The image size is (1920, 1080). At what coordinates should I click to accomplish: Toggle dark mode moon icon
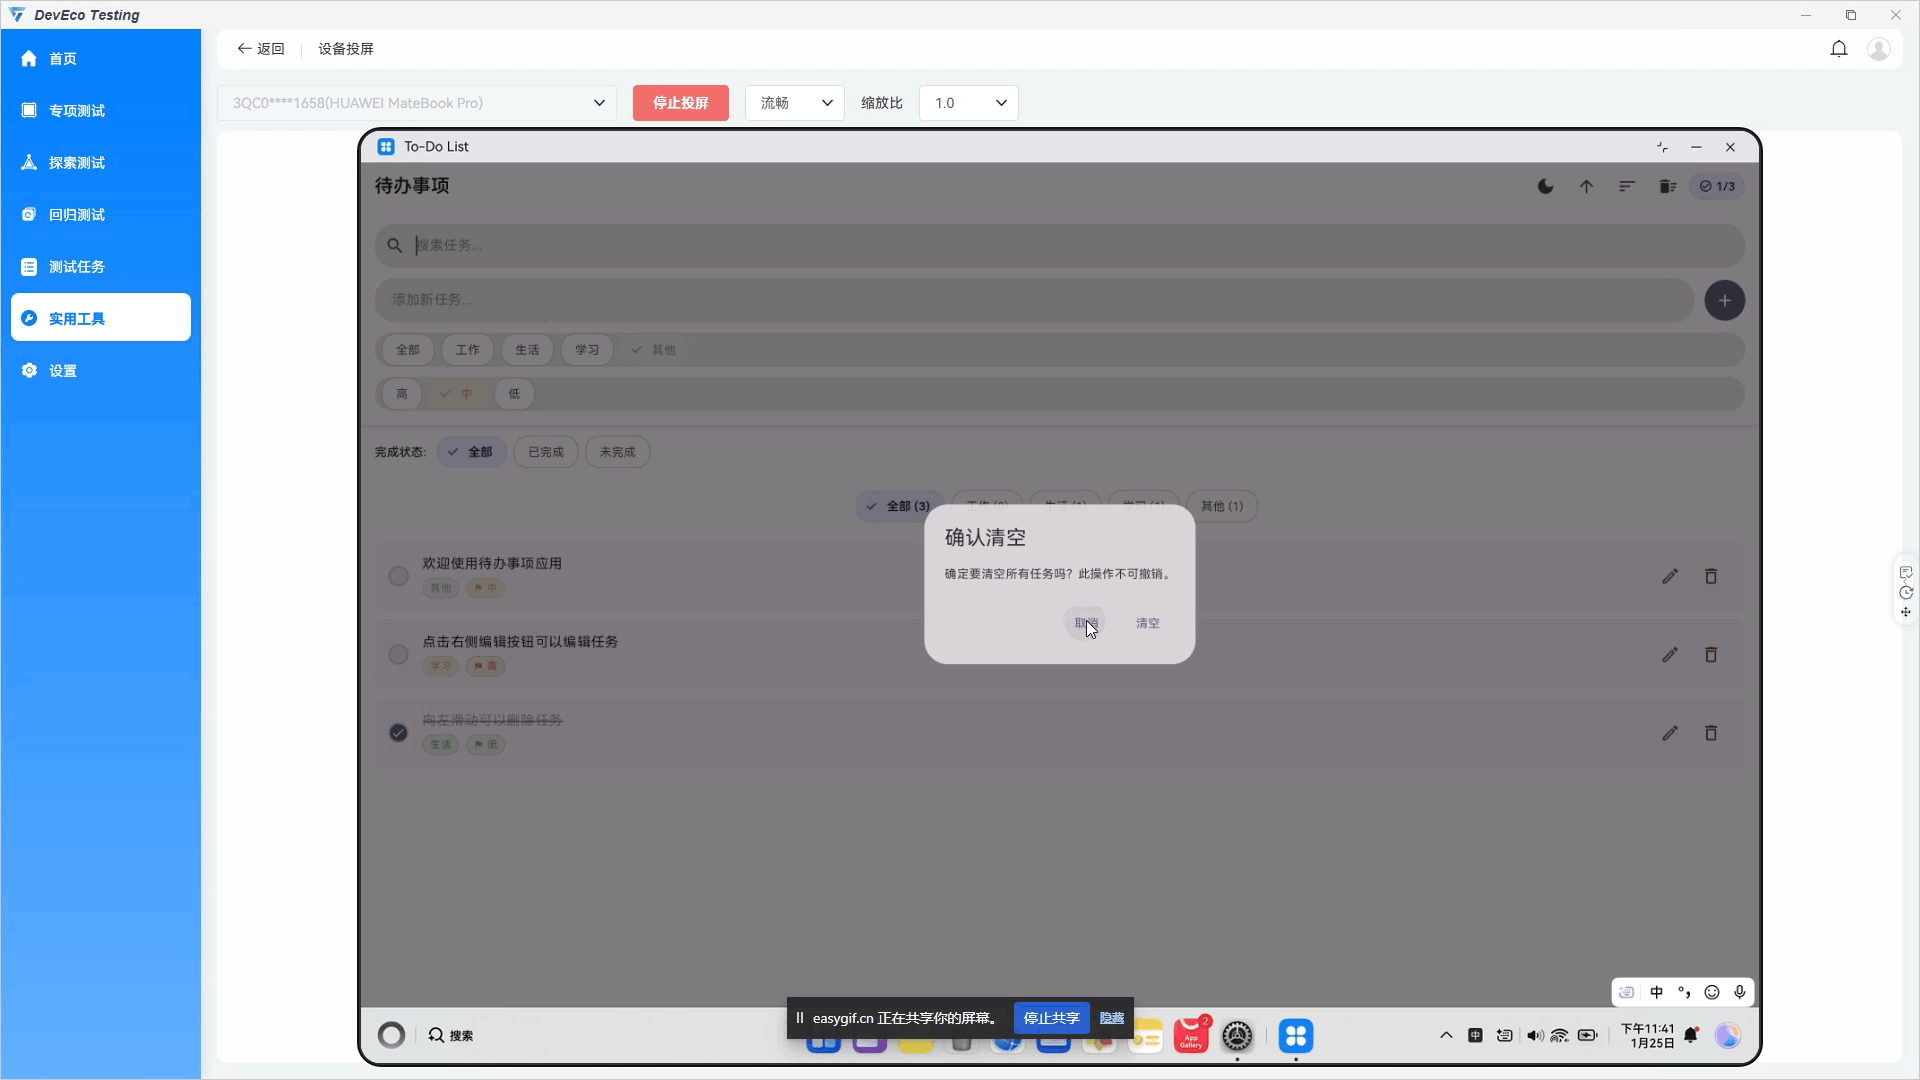click(1545, 186)
